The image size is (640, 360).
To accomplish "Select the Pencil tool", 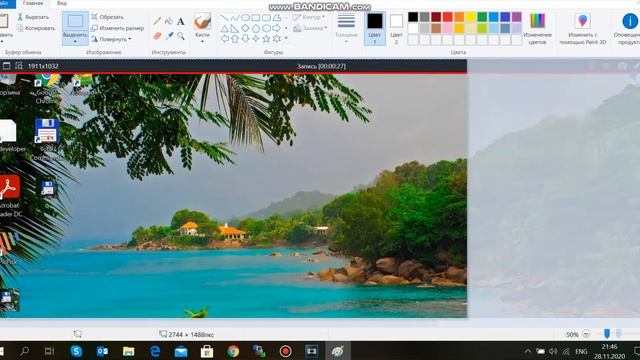I will [x=157, y=21].
